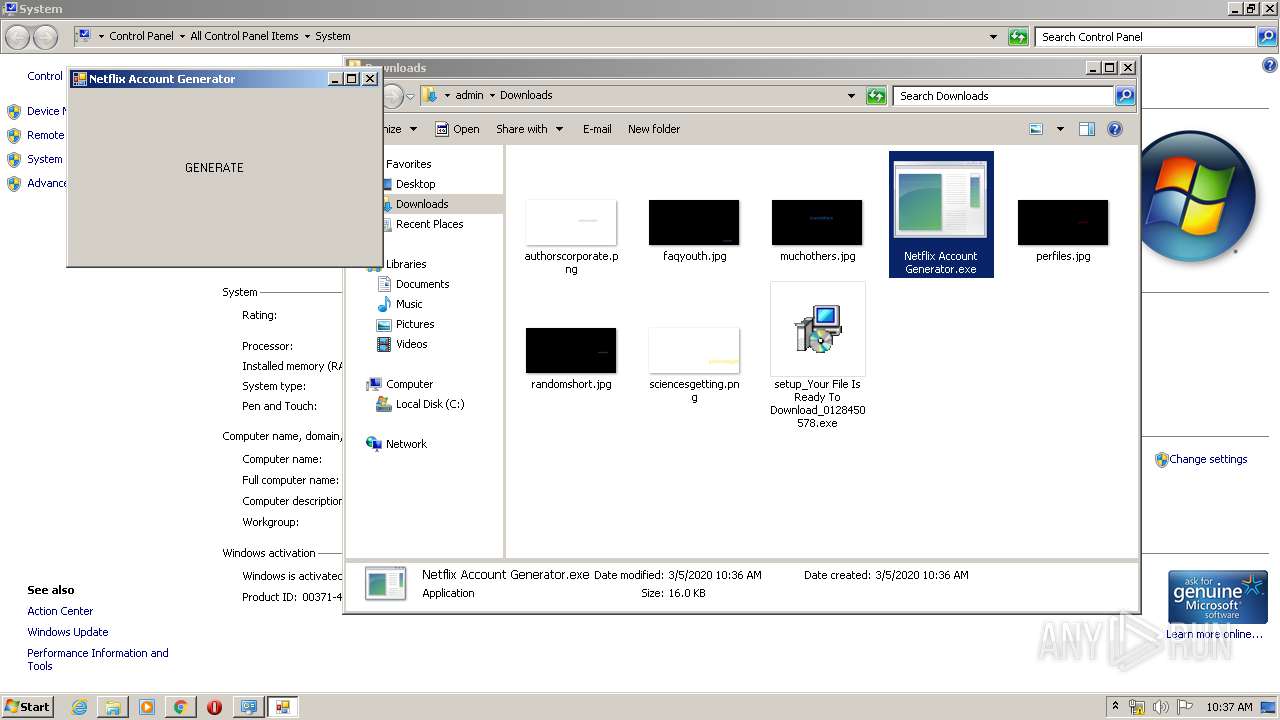Select the setup_Your File Is Ready installer icon
This screenshot has width=1280, height=720.
tap(818, 329)
